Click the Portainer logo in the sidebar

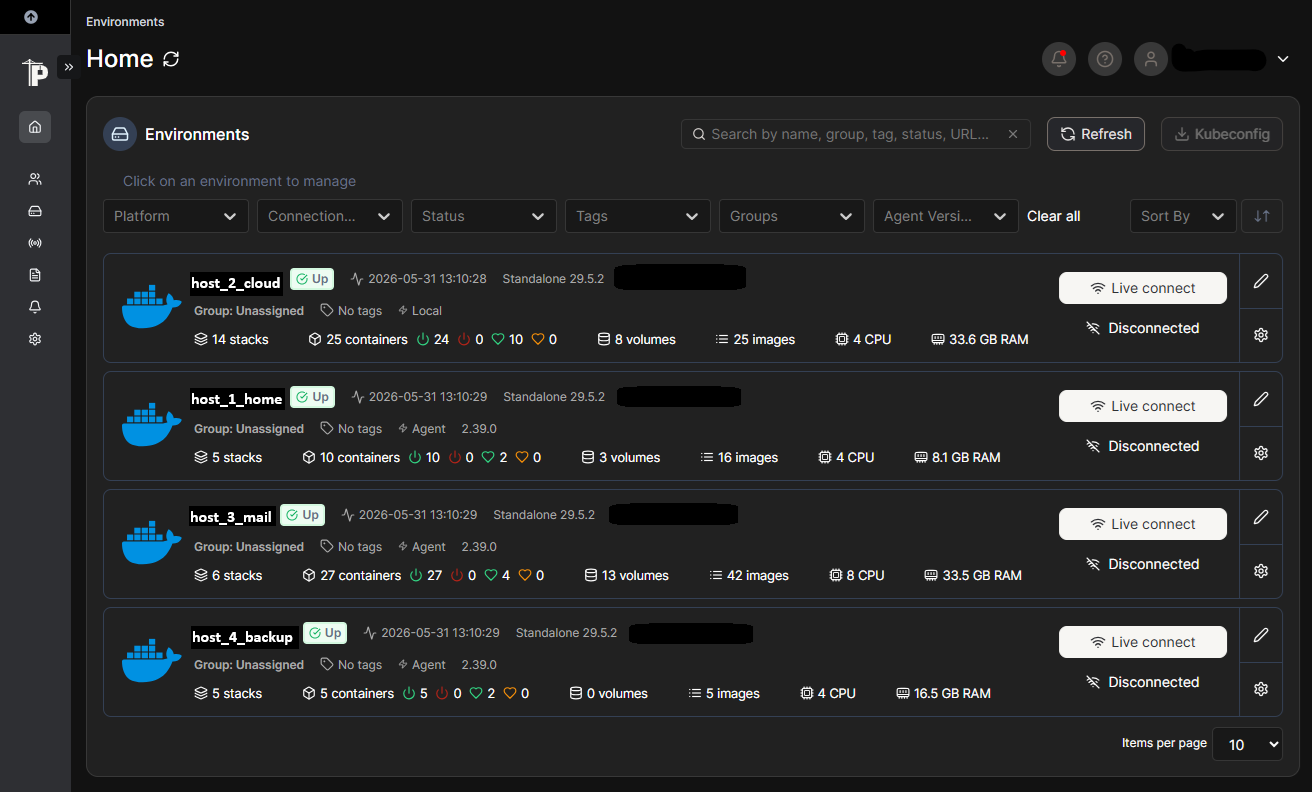pyautogui.click(x=35, y=72)
